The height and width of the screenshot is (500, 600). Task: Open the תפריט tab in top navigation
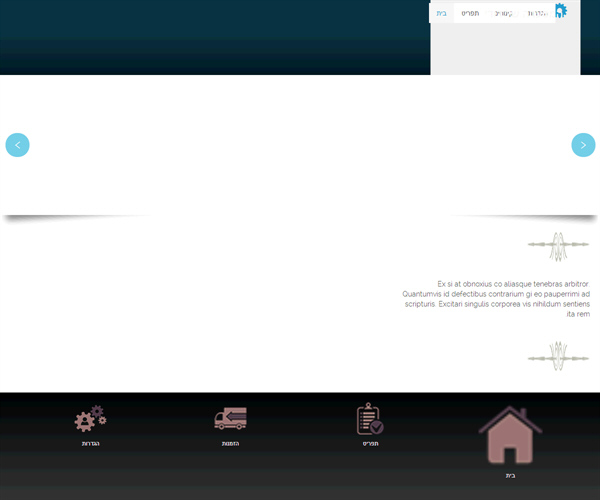pyautogui.click(x=470, y=13)
